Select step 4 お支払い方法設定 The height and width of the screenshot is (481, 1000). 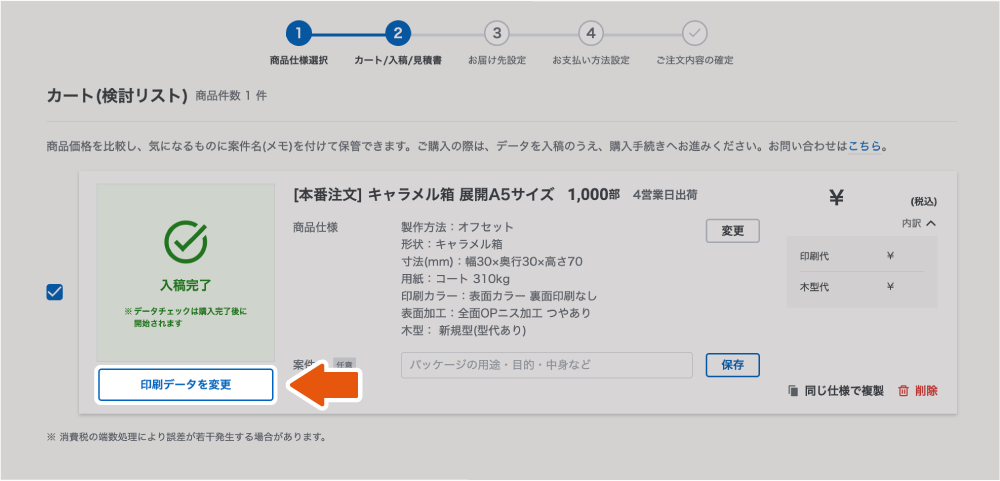click(x=591, y=34)
